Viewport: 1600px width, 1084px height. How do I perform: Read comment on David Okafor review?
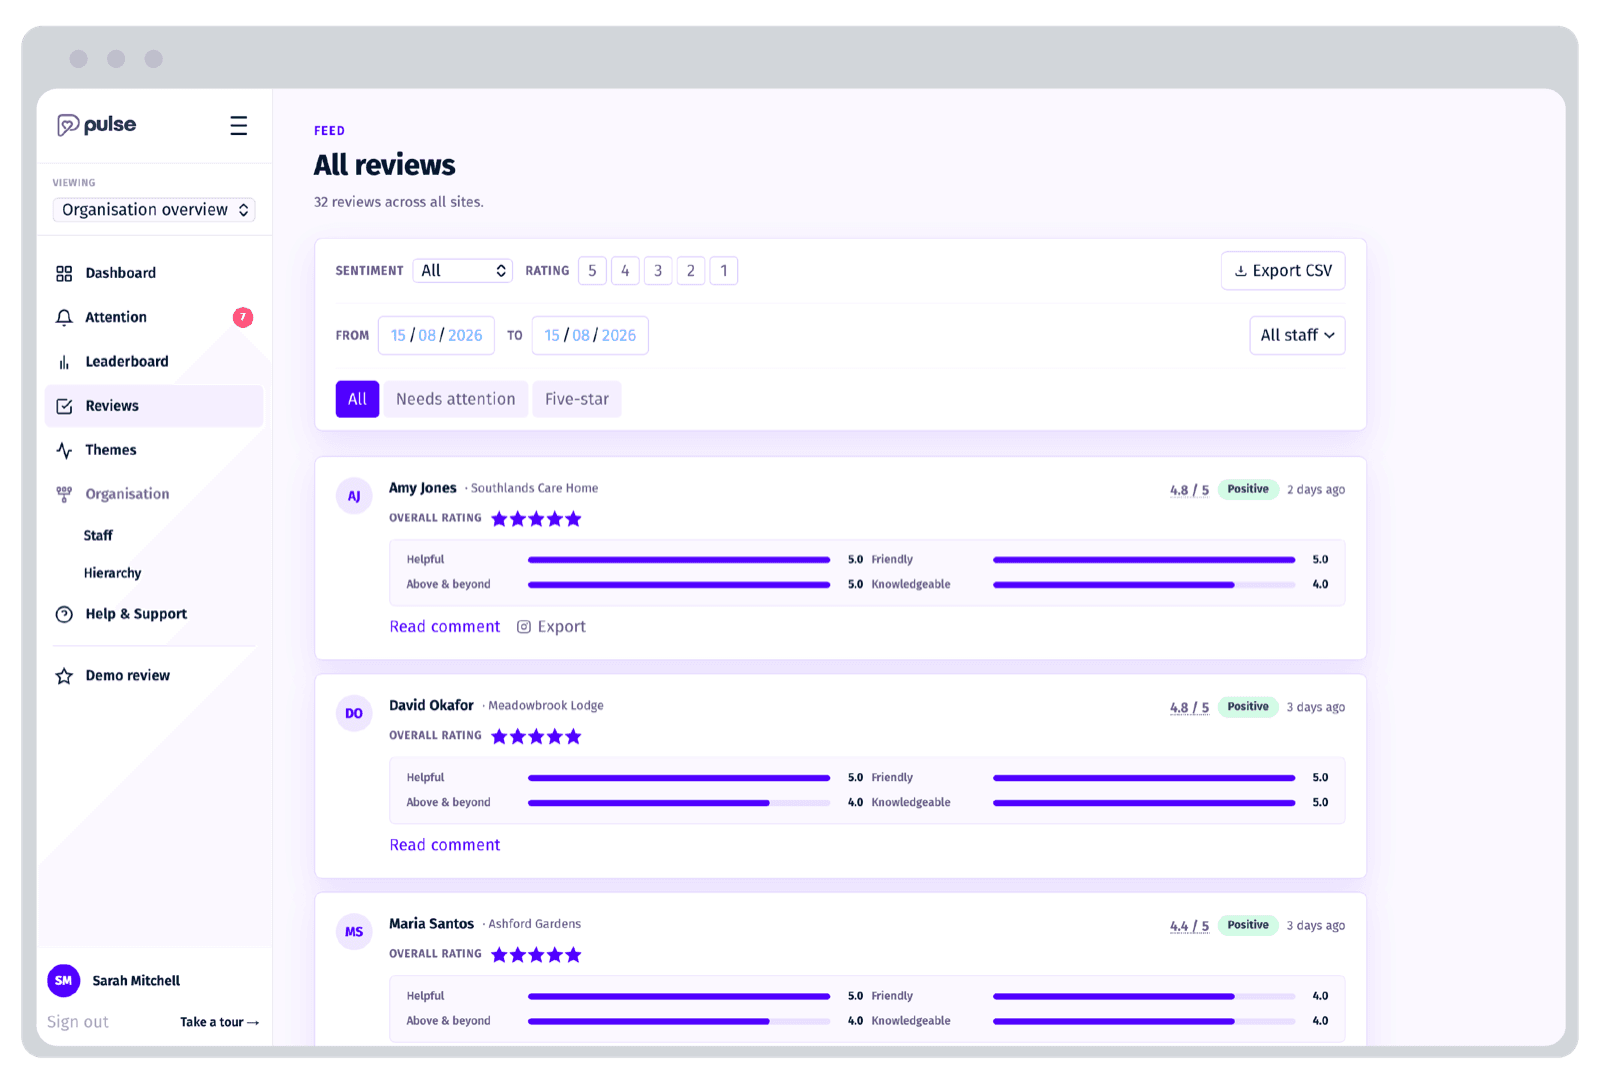[445, 845]
